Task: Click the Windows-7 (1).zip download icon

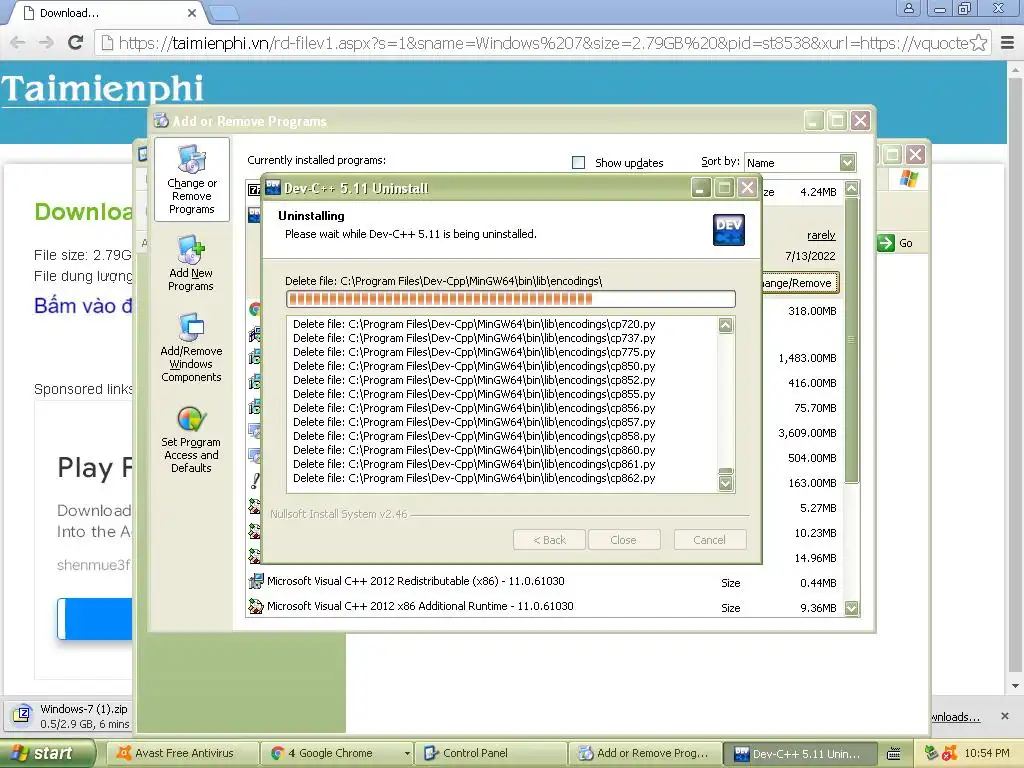Action: 22,714
